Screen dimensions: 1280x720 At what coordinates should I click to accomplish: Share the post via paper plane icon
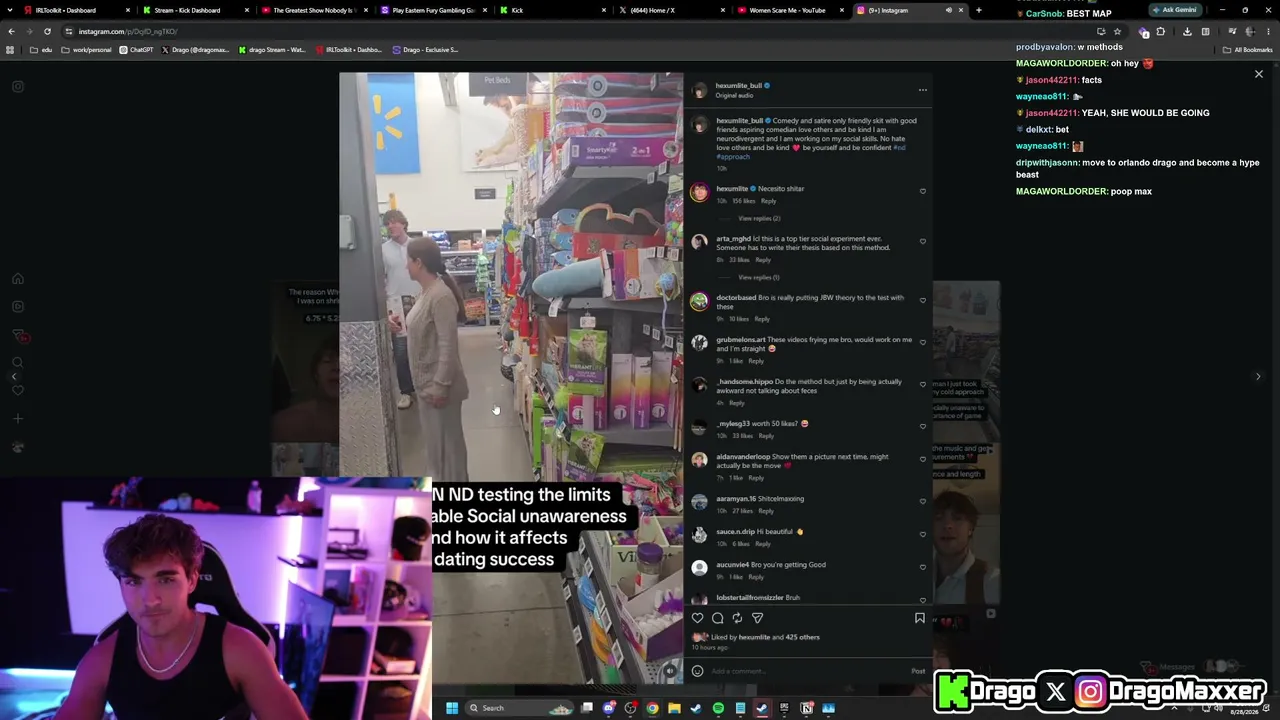click(x=757, y=618)
